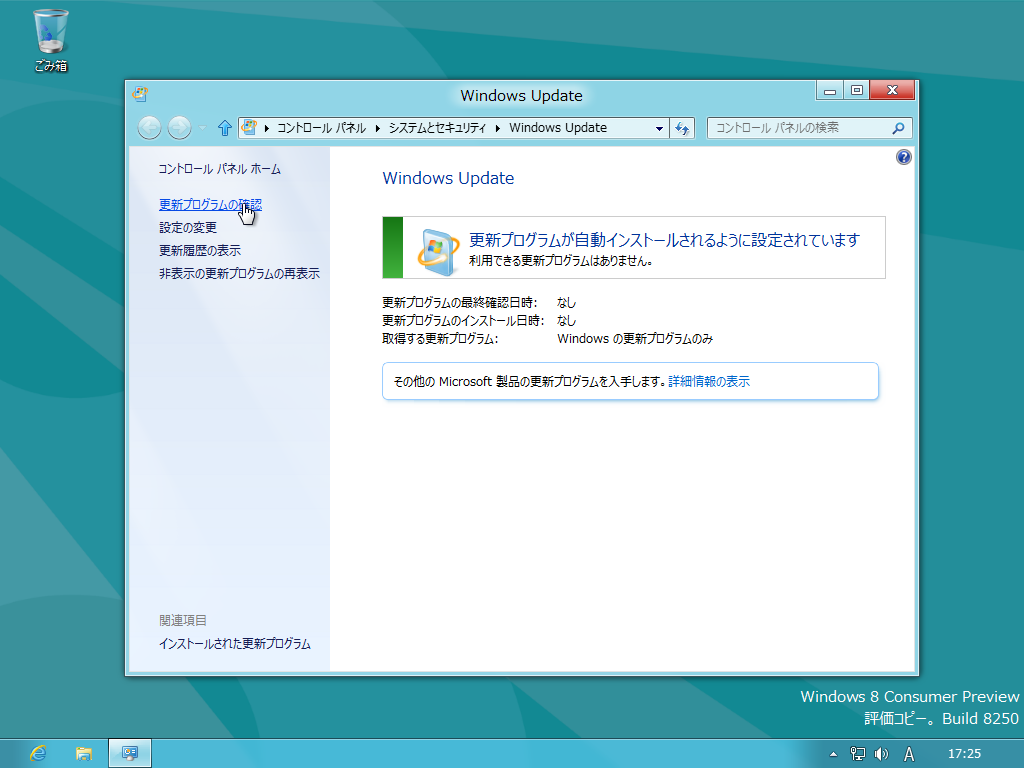Click the 関連項目 section label

[x=183, y=620]
